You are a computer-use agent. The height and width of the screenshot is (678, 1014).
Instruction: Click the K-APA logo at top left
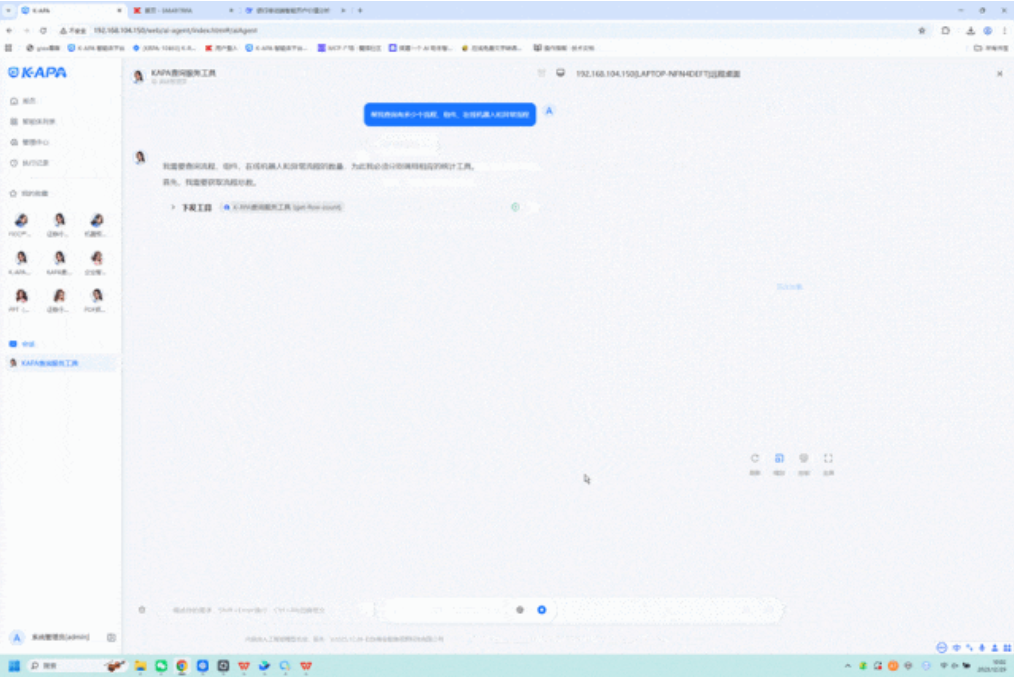coord(38,72)
